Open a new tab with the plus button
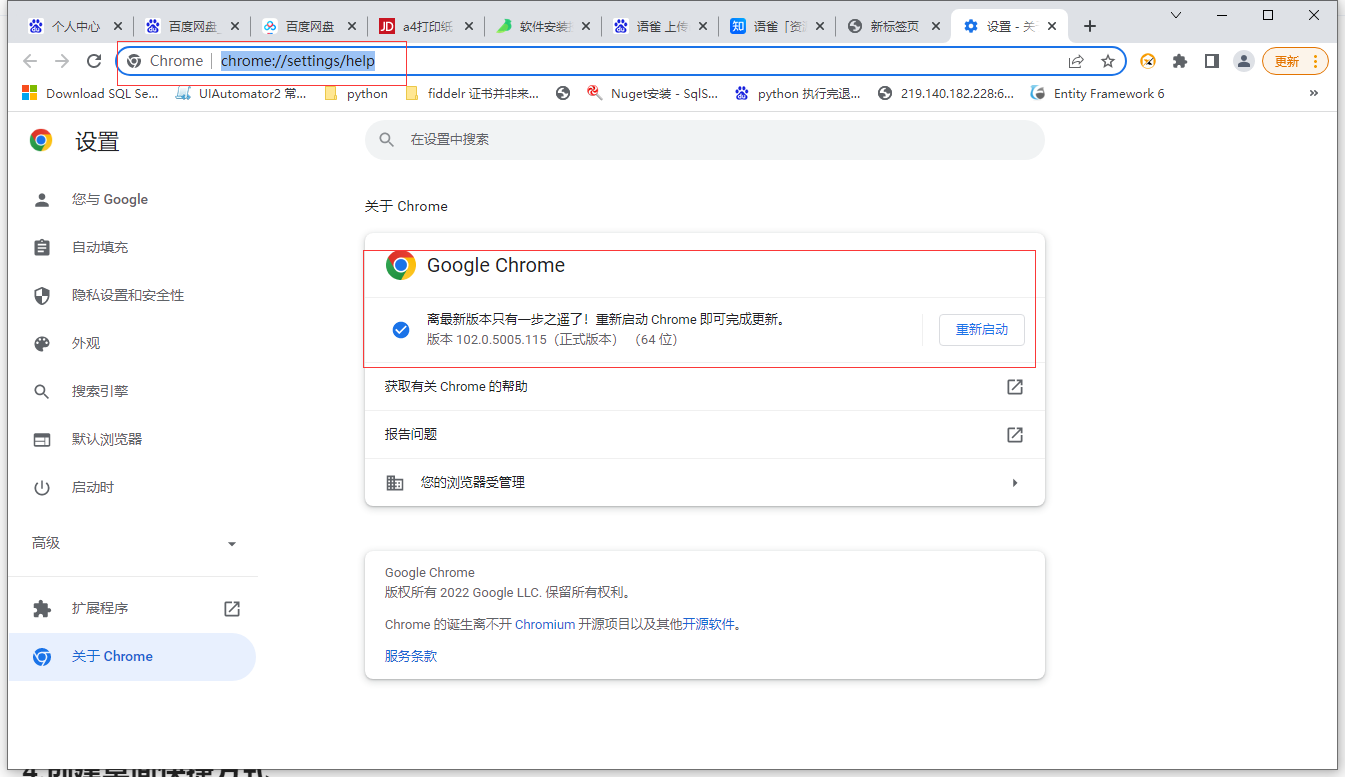The image size is (1345, 777). point(1090,26)
